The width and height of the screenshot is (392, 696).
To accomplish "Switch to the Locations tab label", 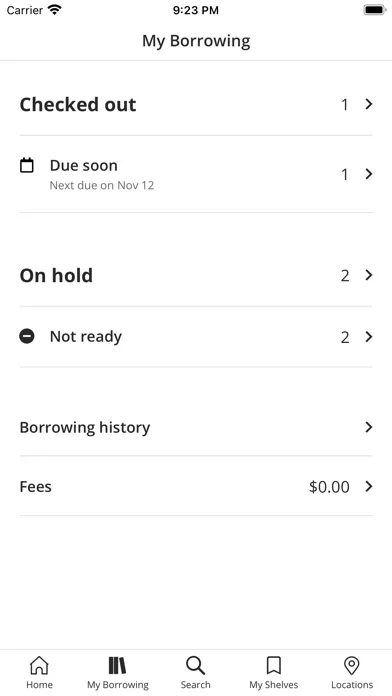I will click(352, 685).
